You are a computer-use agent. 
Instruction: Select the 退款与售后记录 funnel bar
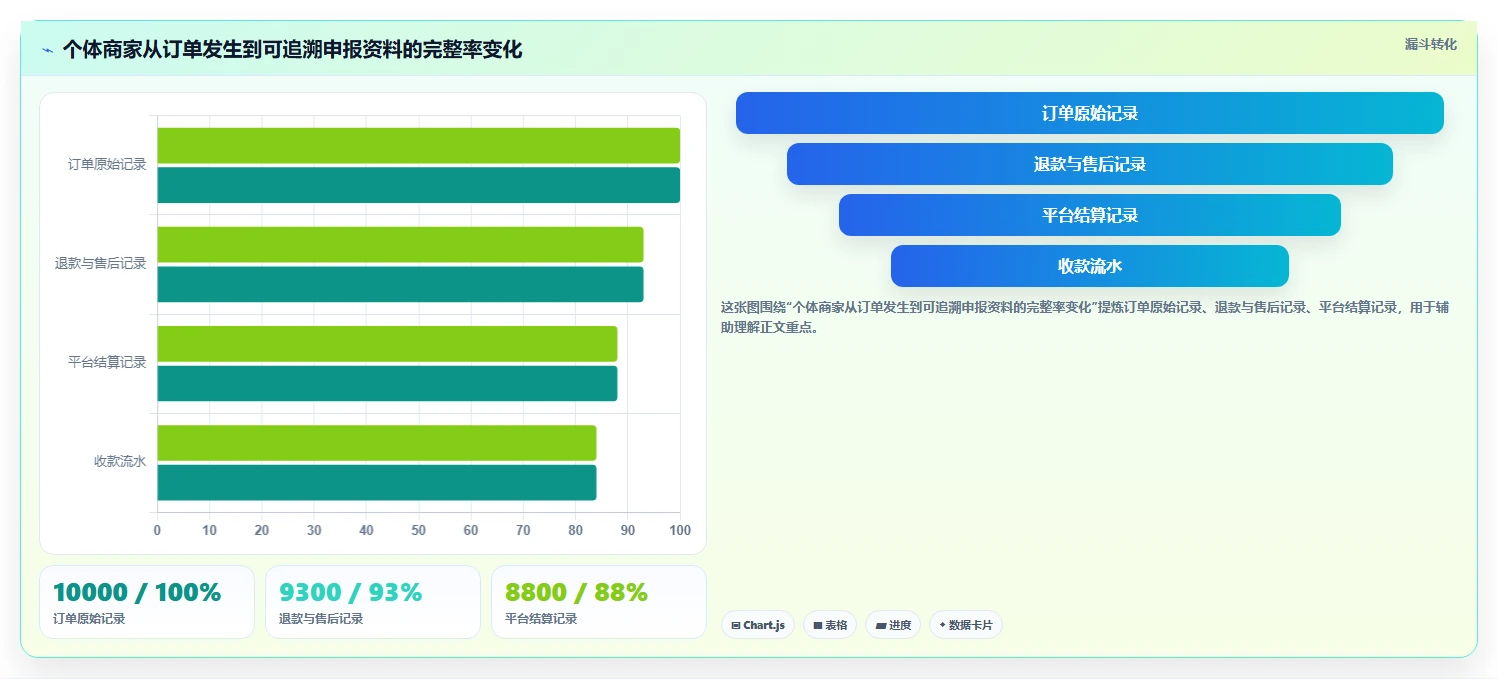pyautogui.click(x=1090, y=164)
